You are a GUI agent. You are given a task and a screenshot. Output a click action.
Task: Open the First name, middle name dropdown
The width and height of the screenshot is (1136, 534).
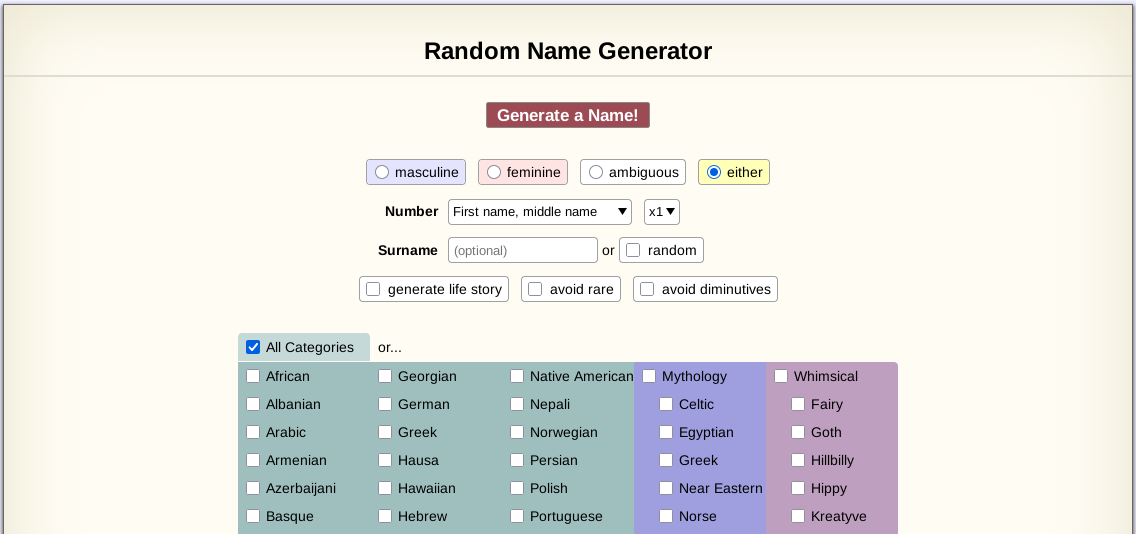[x=540, y=211]
